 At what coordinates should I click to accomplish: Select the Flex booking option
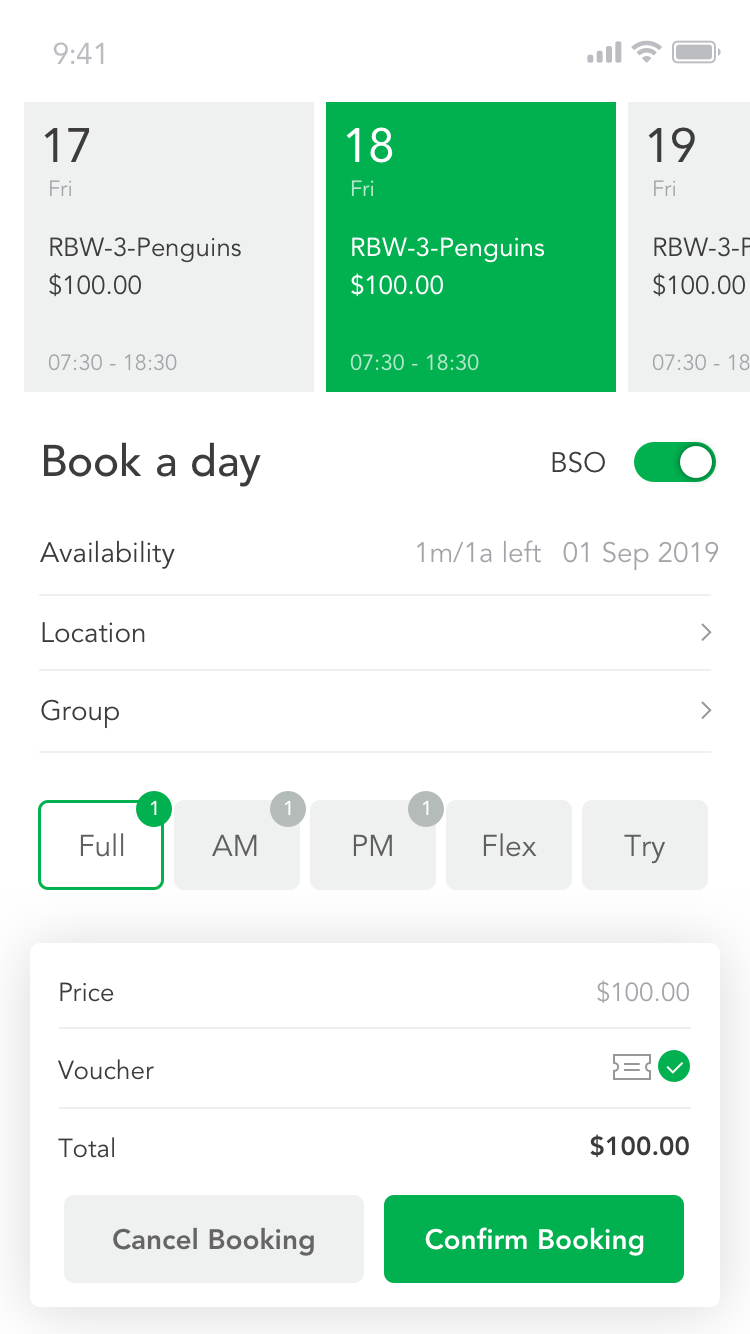[x=509, y=845]
